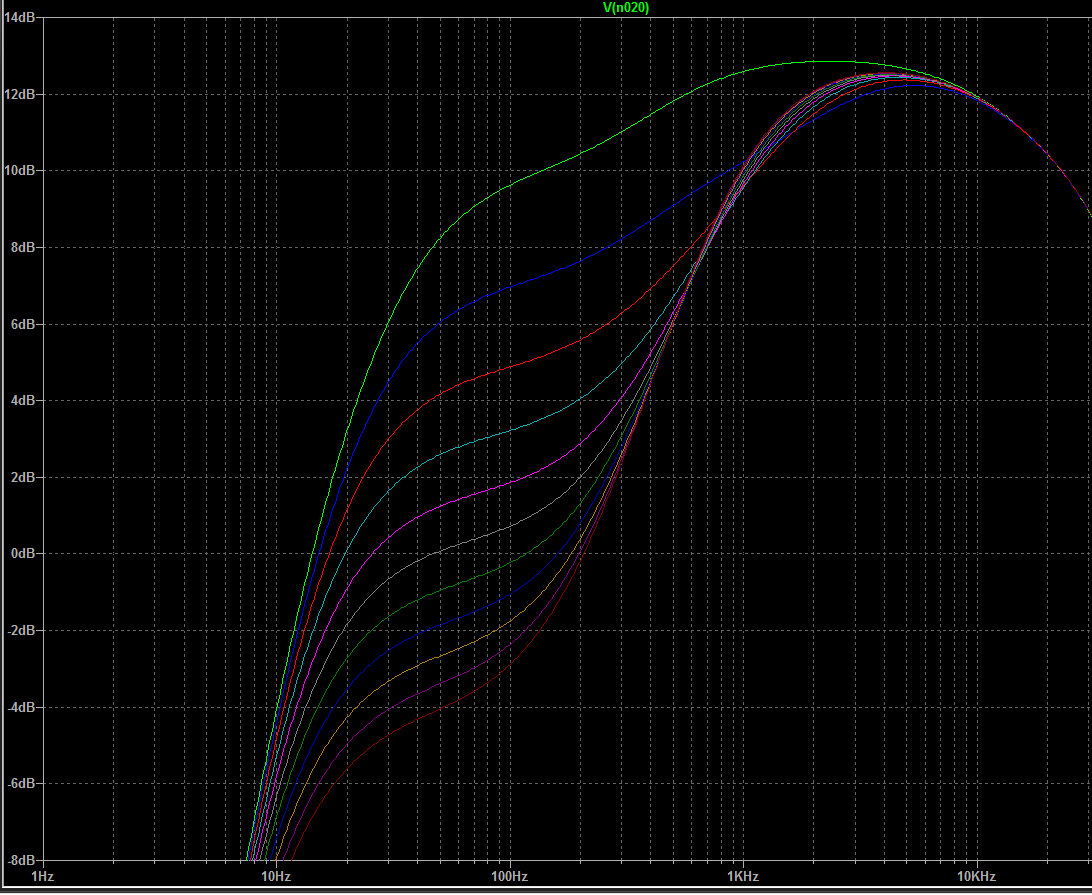Viewport: 1092px width, 895px height.
Task: Click the 1KHz frequency axis label
Action: click(x=742, y=876)
